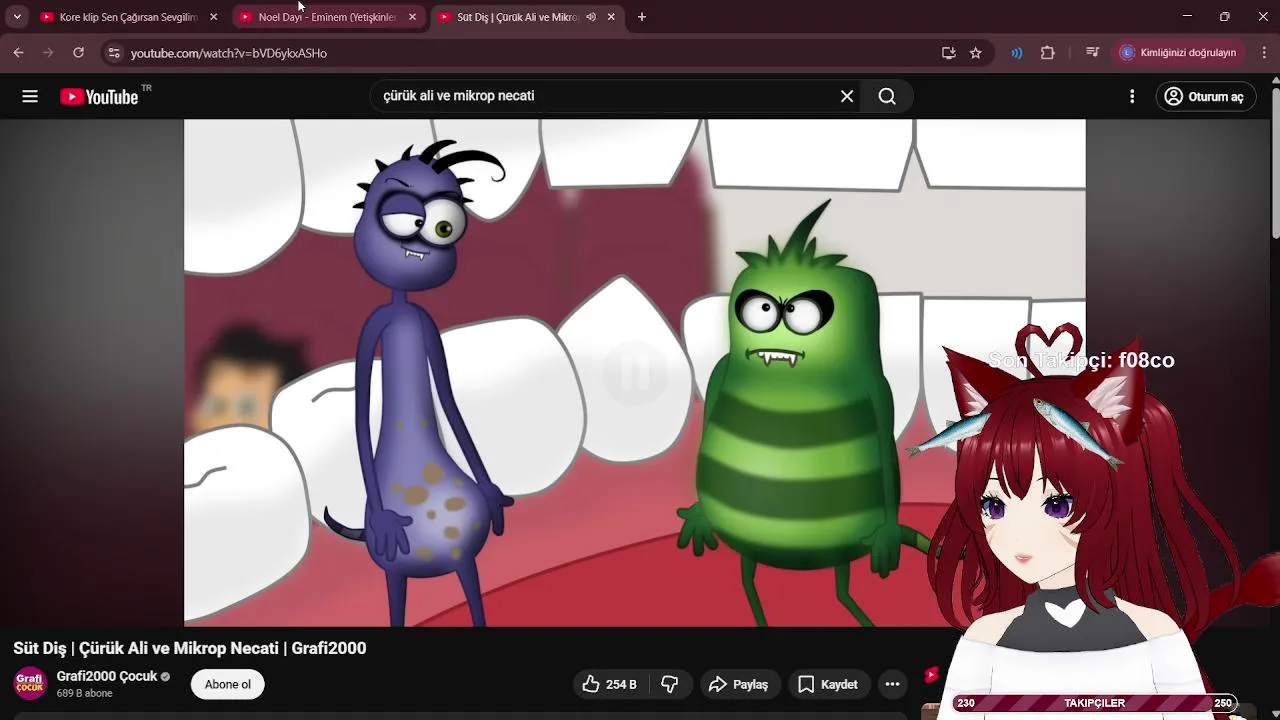
Task: Clear the search query with X
Action: pos(847,96)
